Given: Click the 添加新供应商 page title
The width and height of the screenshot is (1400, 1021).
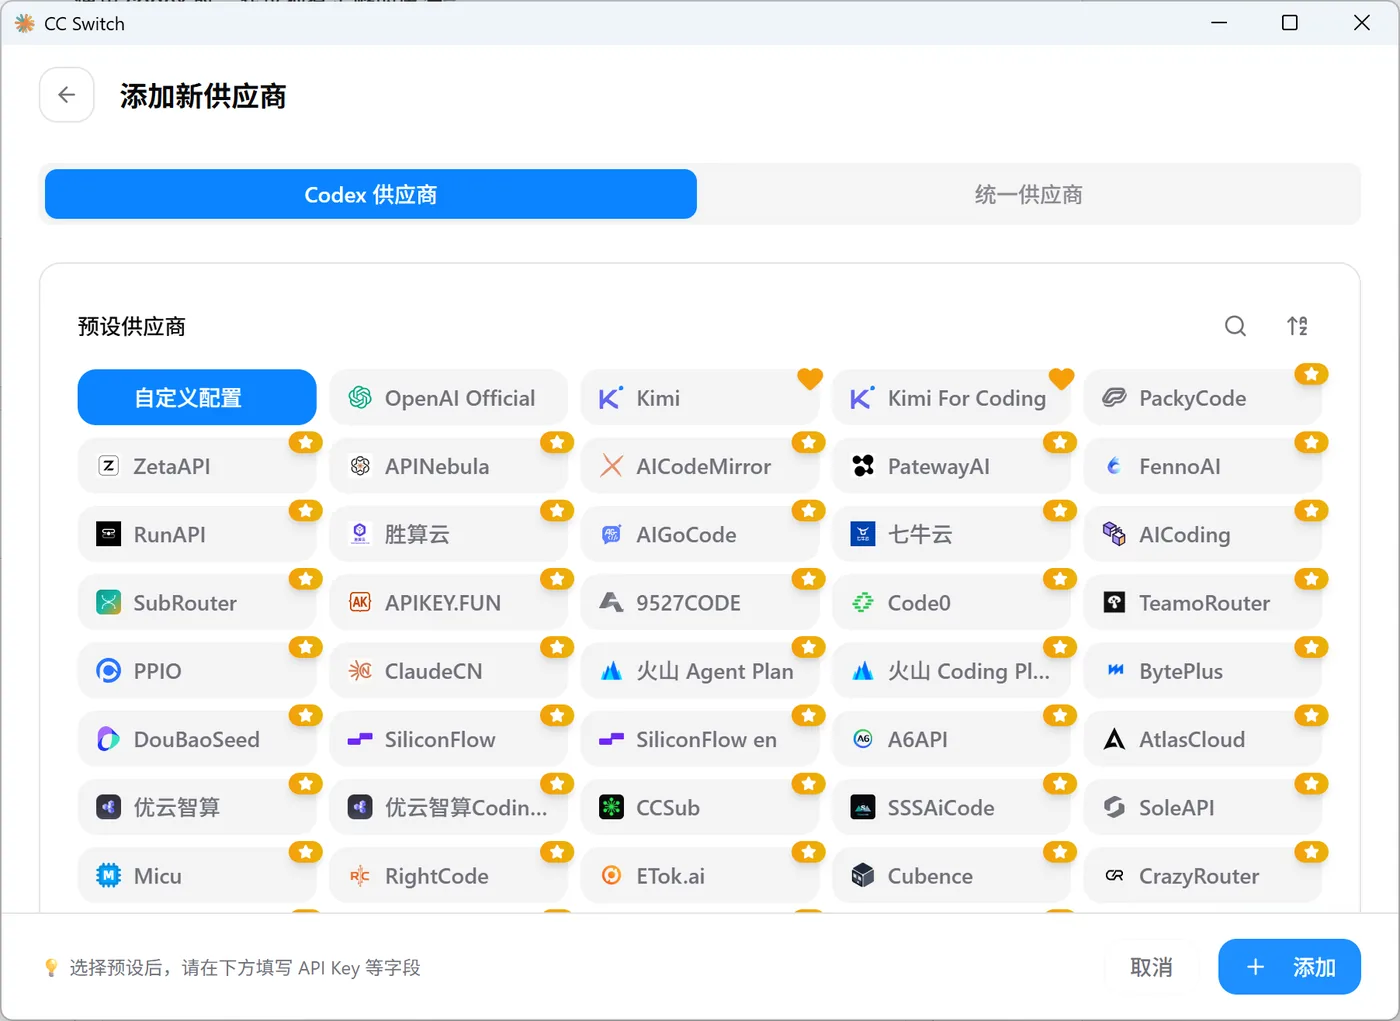Looking at the screenshot, I should tap(203, 96).
